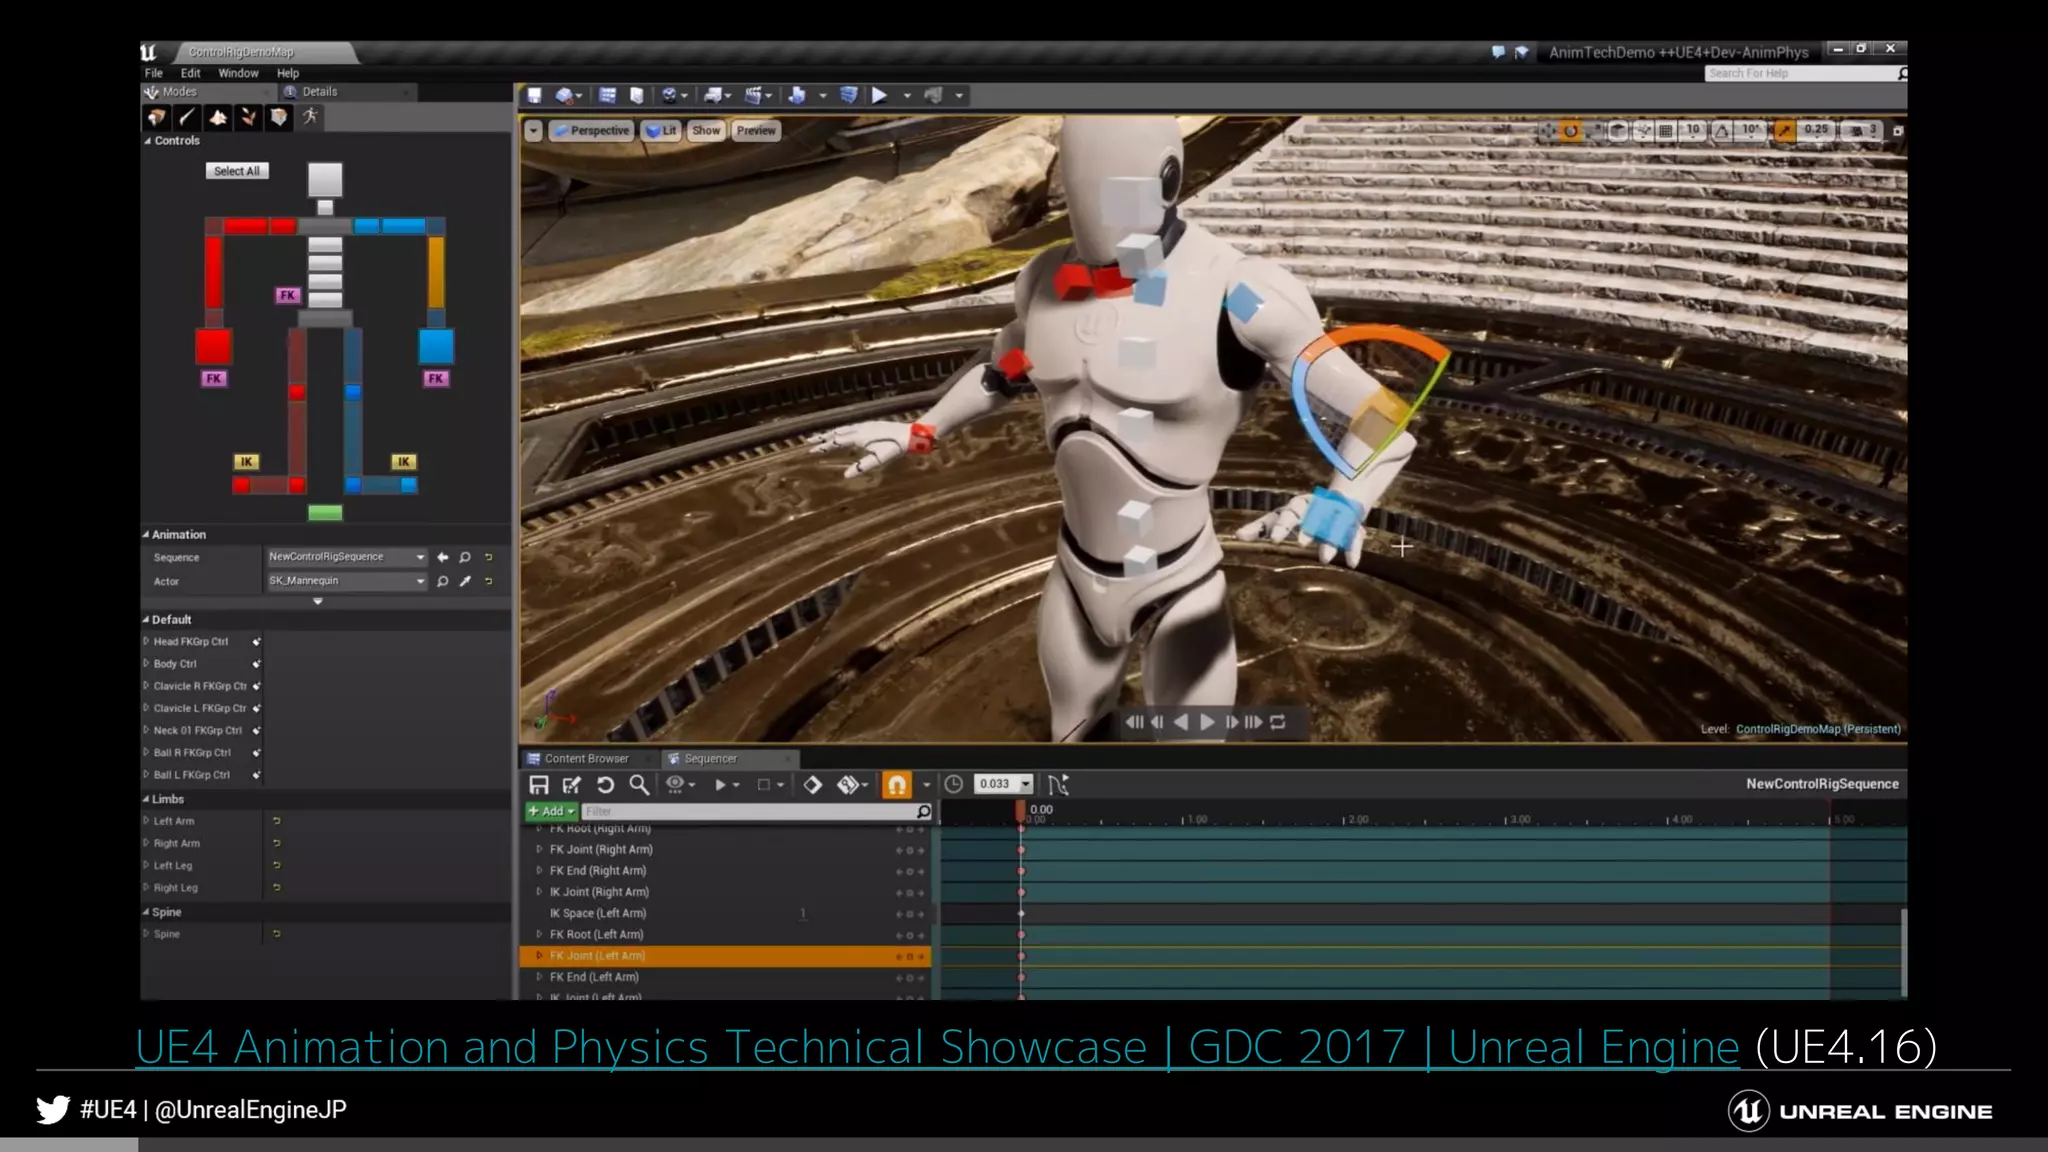Open Content Browser from main toolbar icon
Viewport: 2048px width, 1152px height.
pos(607,95)
